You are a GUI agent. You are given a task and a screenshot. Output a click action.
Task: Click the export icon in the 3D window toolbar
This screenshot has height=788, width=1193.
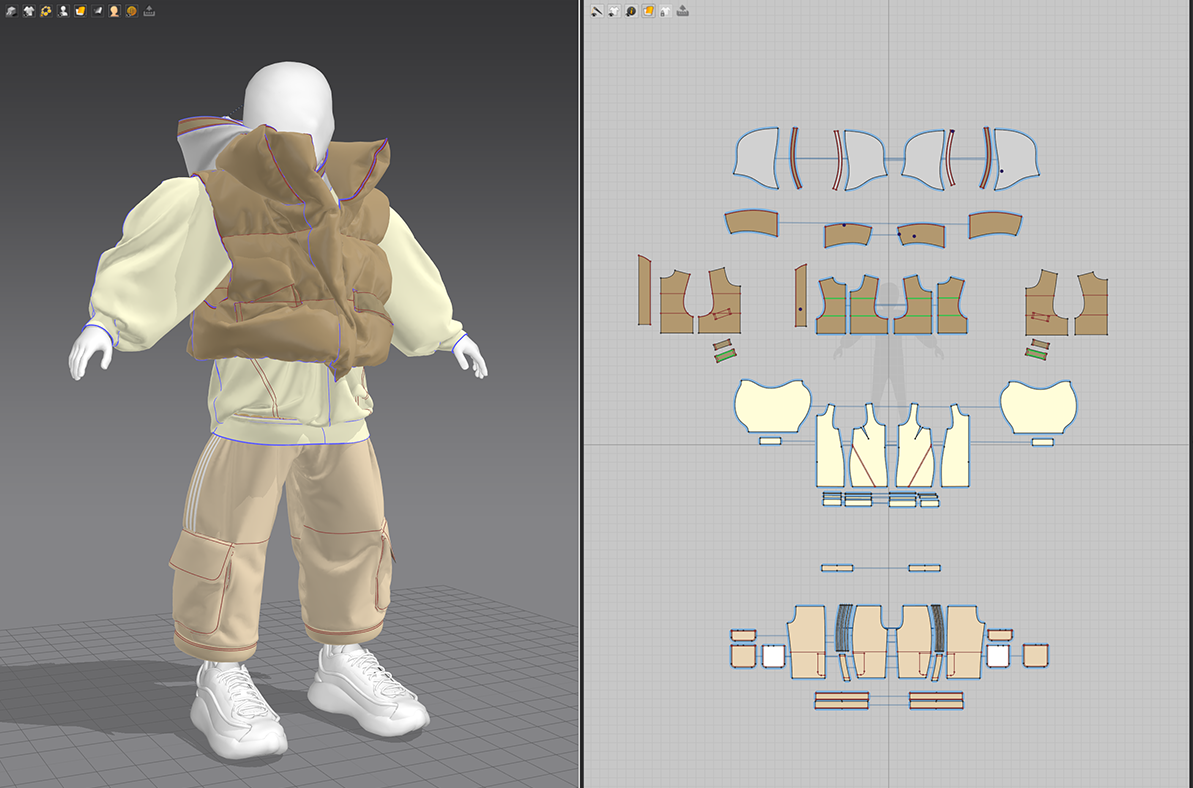[x=149, y=11]
